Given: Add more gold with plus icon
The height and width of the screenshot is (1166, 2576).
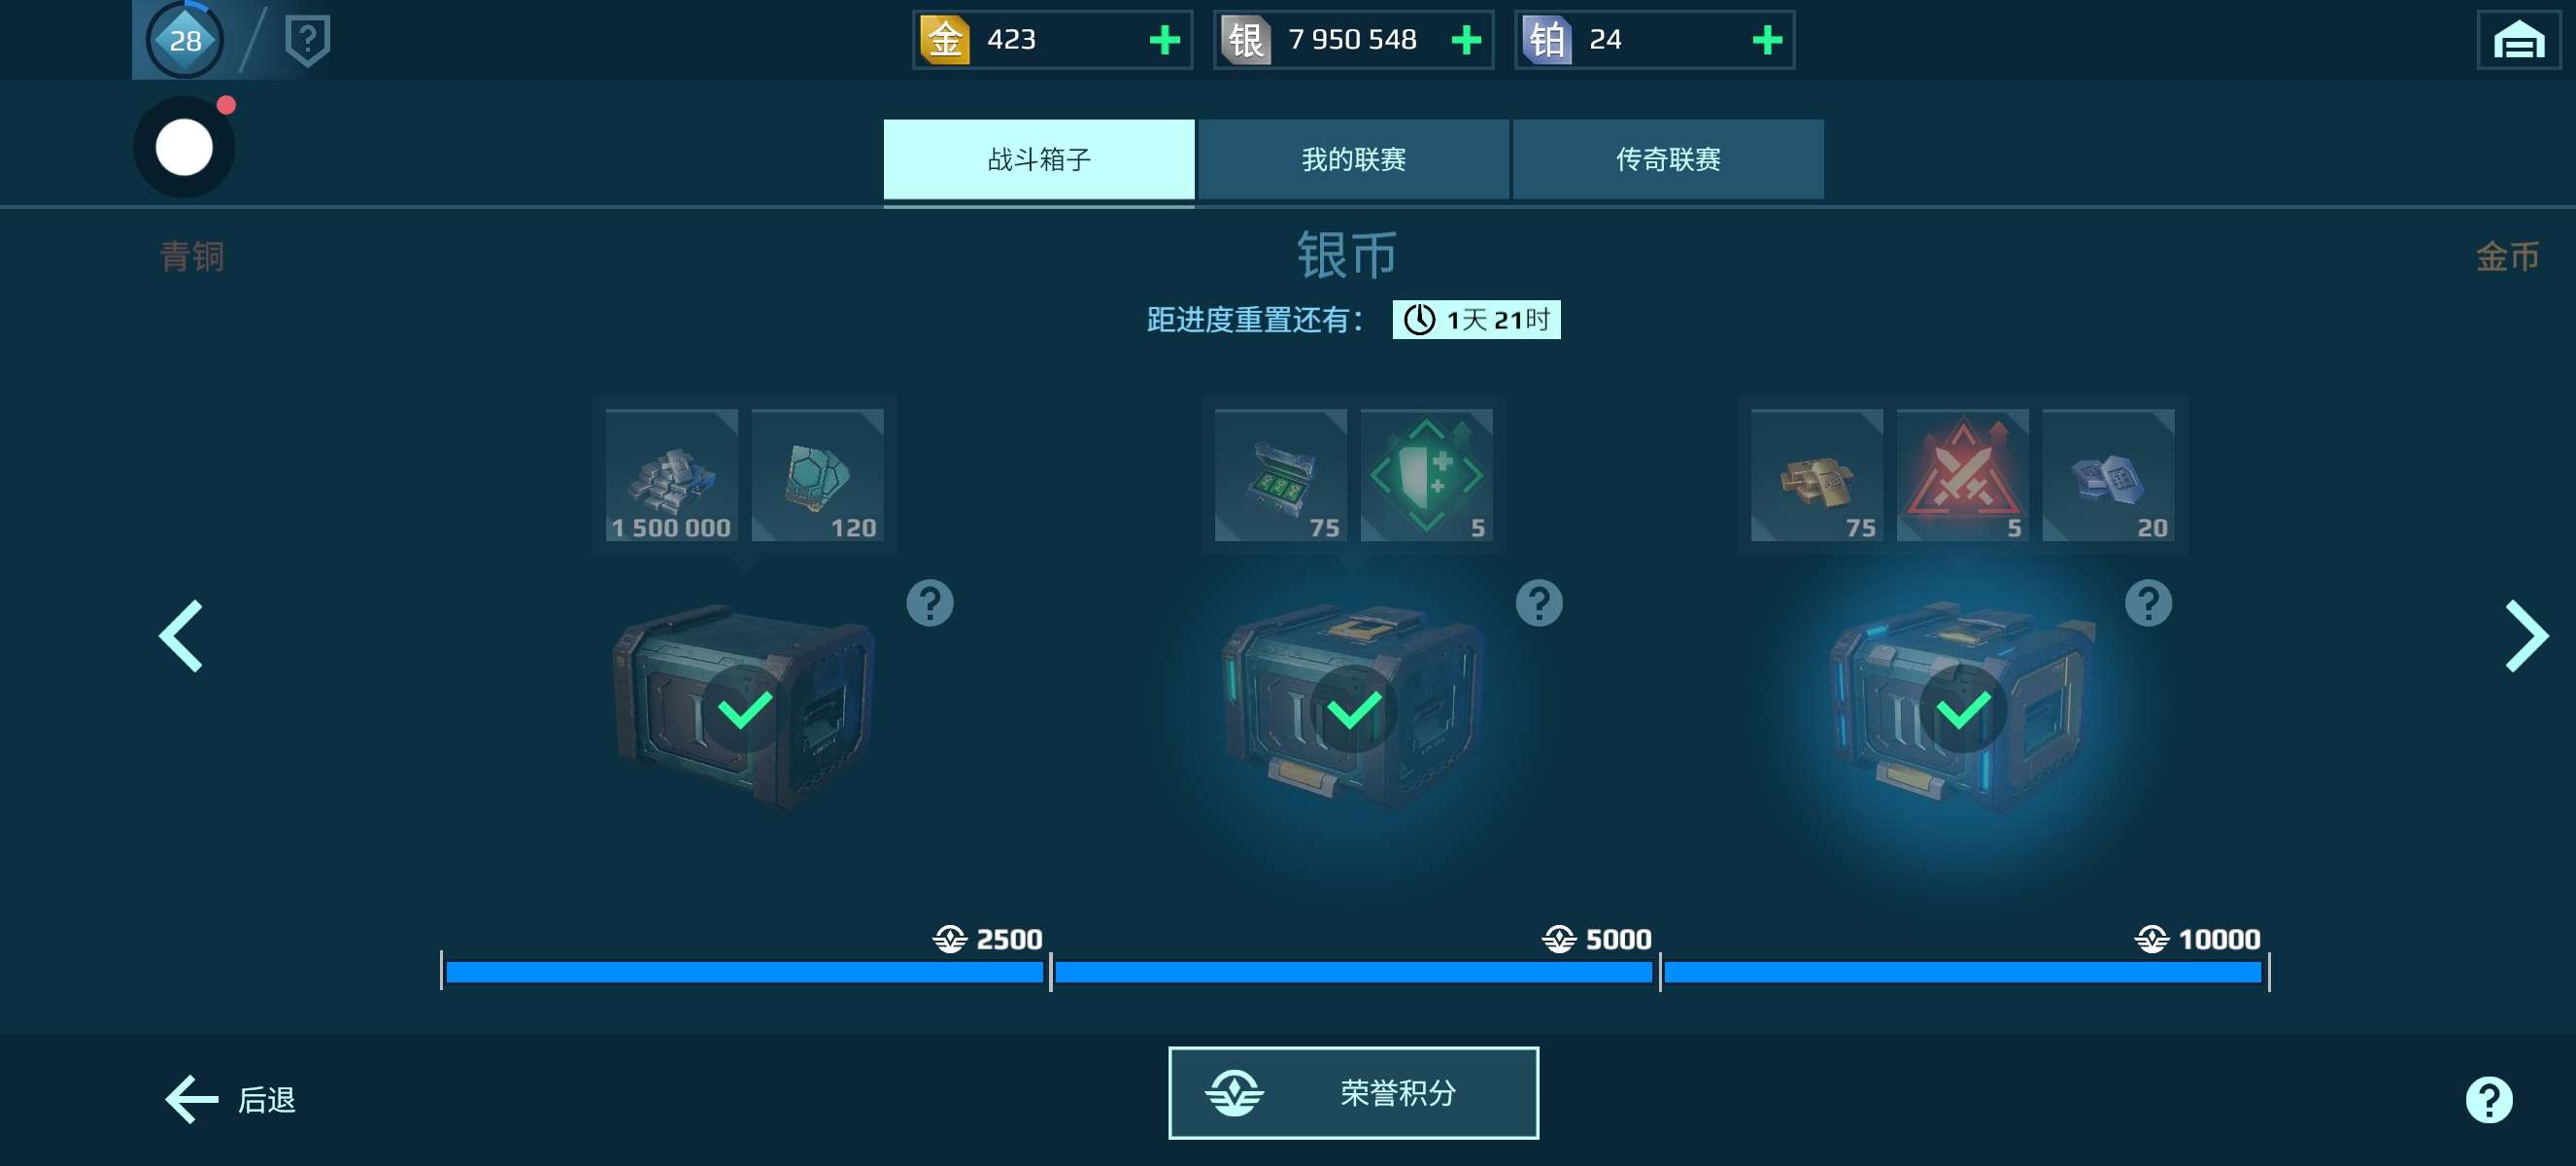Looking at the screenshot, I should pos(1164,41).
